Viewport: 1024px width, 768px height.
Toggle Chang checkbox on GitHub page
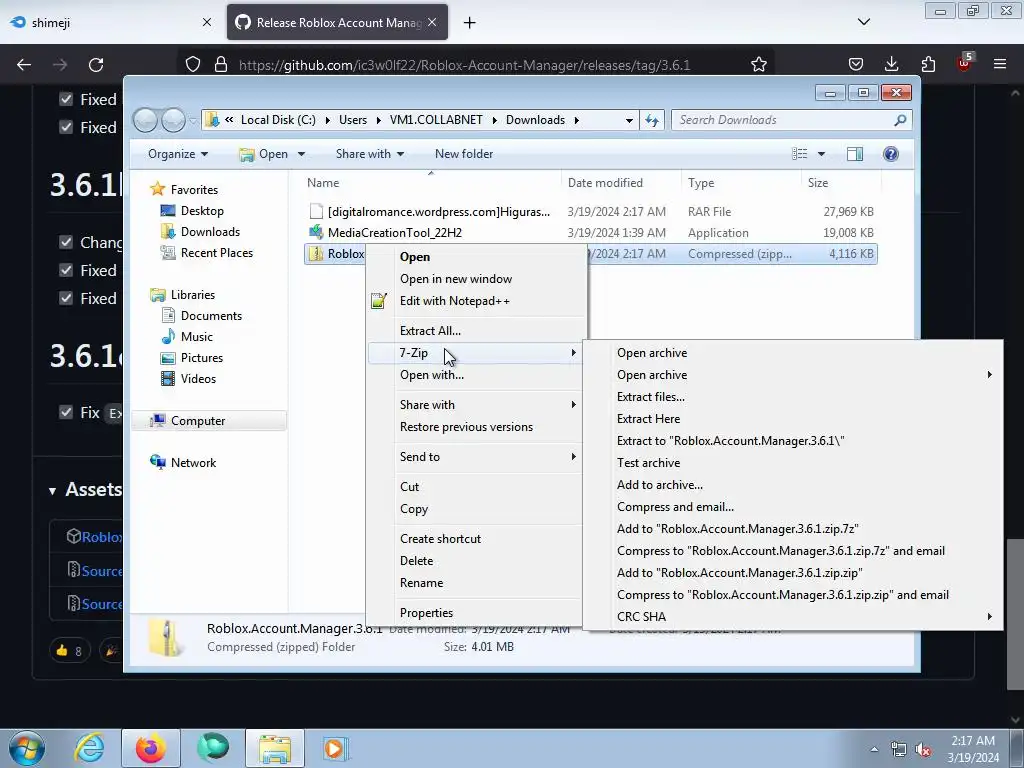coord(66,242)
